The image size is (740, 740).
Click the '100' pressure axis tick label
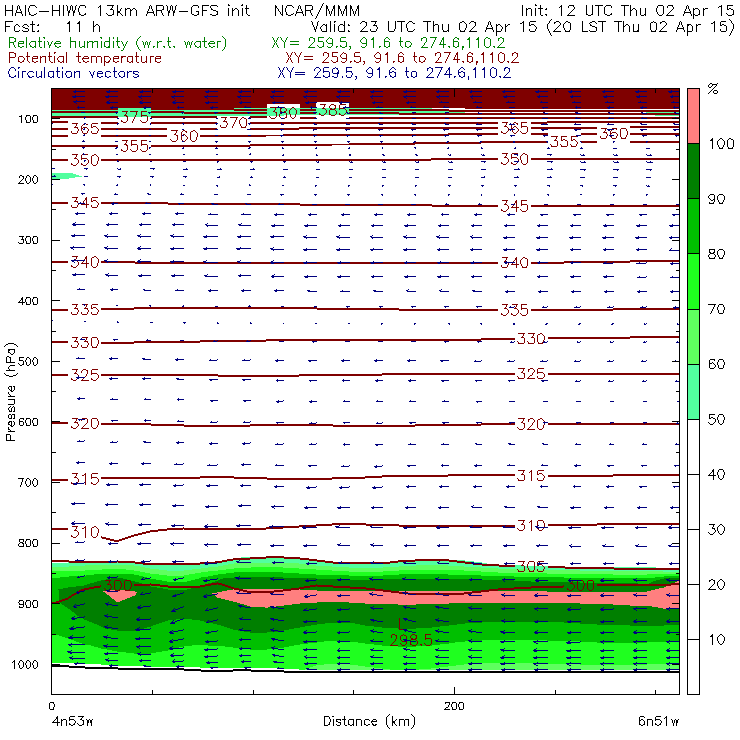(x=28, y=119)
